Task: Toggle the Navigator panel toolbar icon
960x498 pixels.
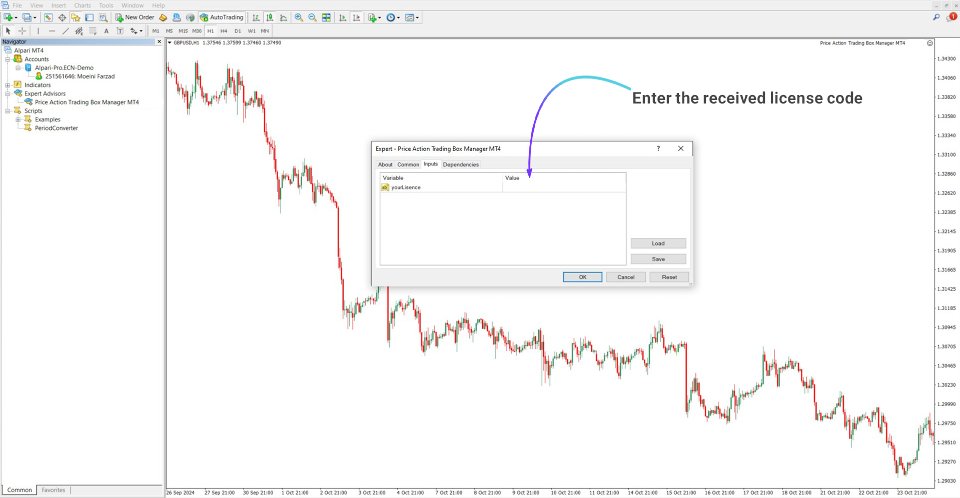Action: (x=75, y=18)
